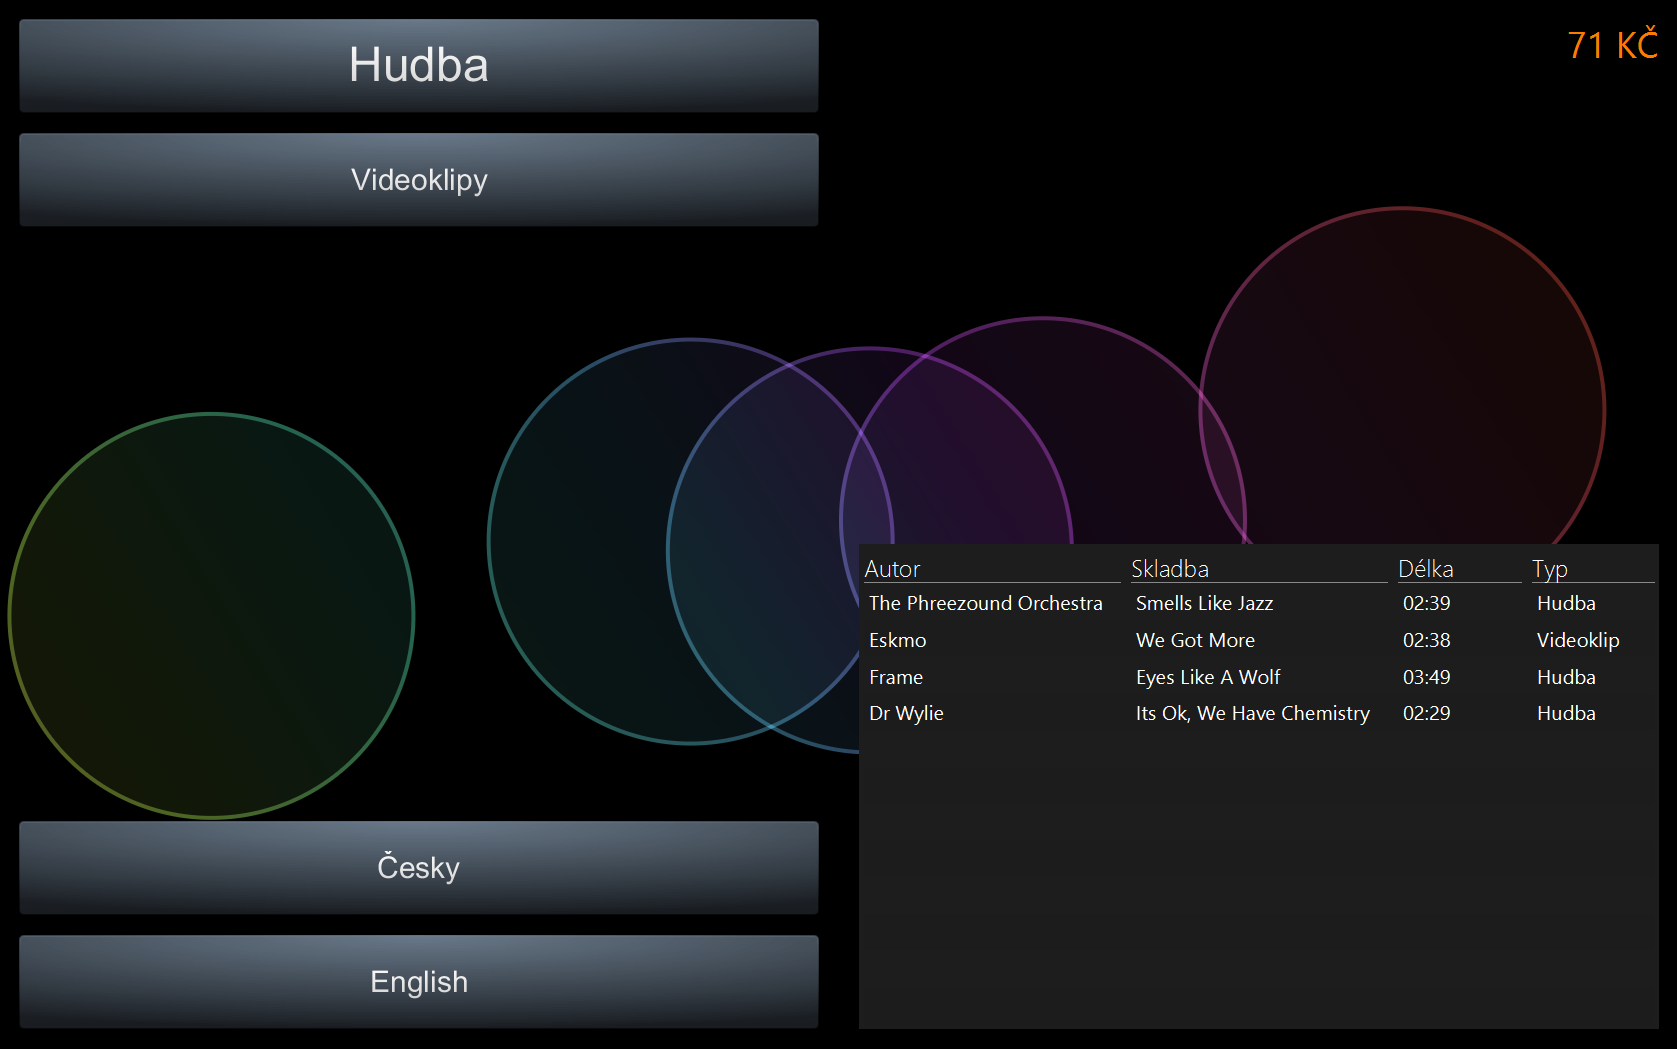Viewport: 1677px width, 1049px height.
Task: Click the Typ column header
Action: point(1550,569)
